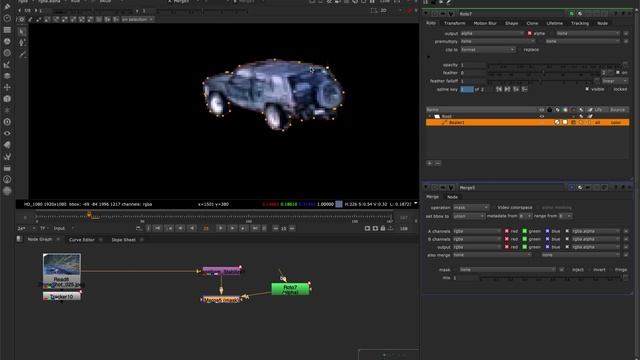Open the 3D nodes menu (cube icon)
Viewport: 640px width, 360px height.
click(x=7, y=99)
